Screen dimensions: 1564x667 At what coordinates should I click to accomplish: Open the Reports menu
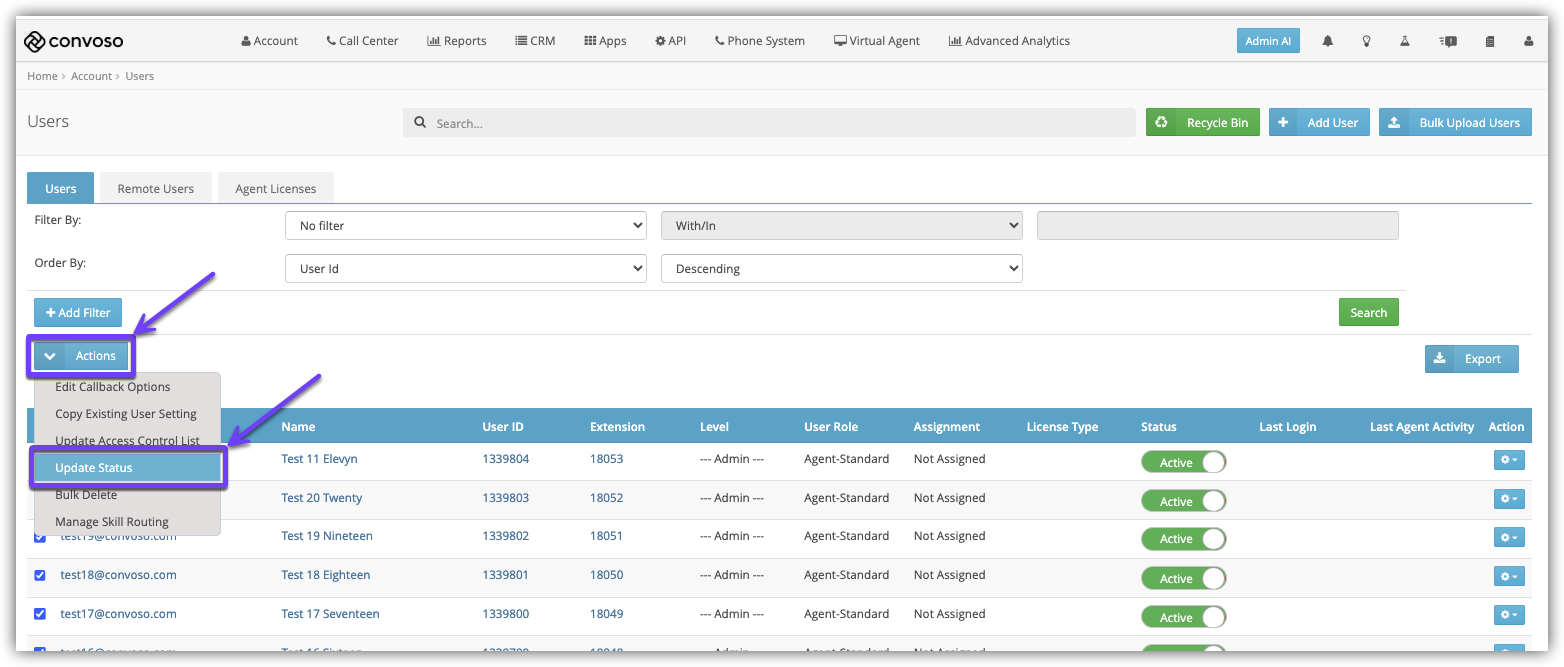[457, 41]
